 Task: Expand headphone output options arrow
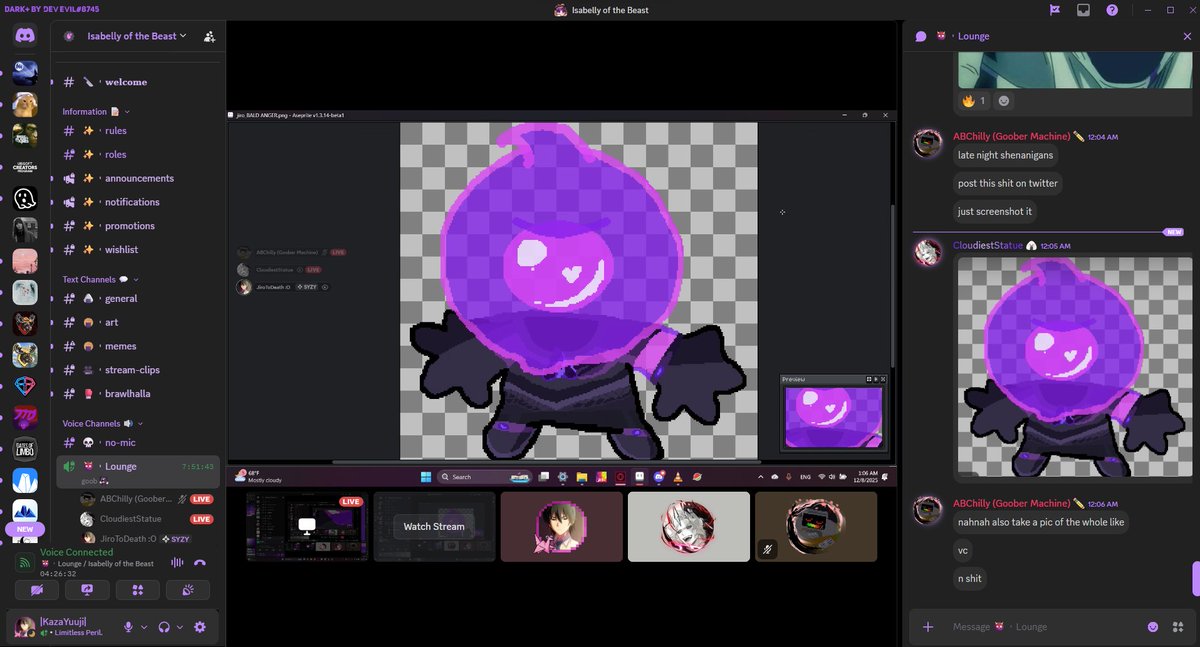coord(180,627)
